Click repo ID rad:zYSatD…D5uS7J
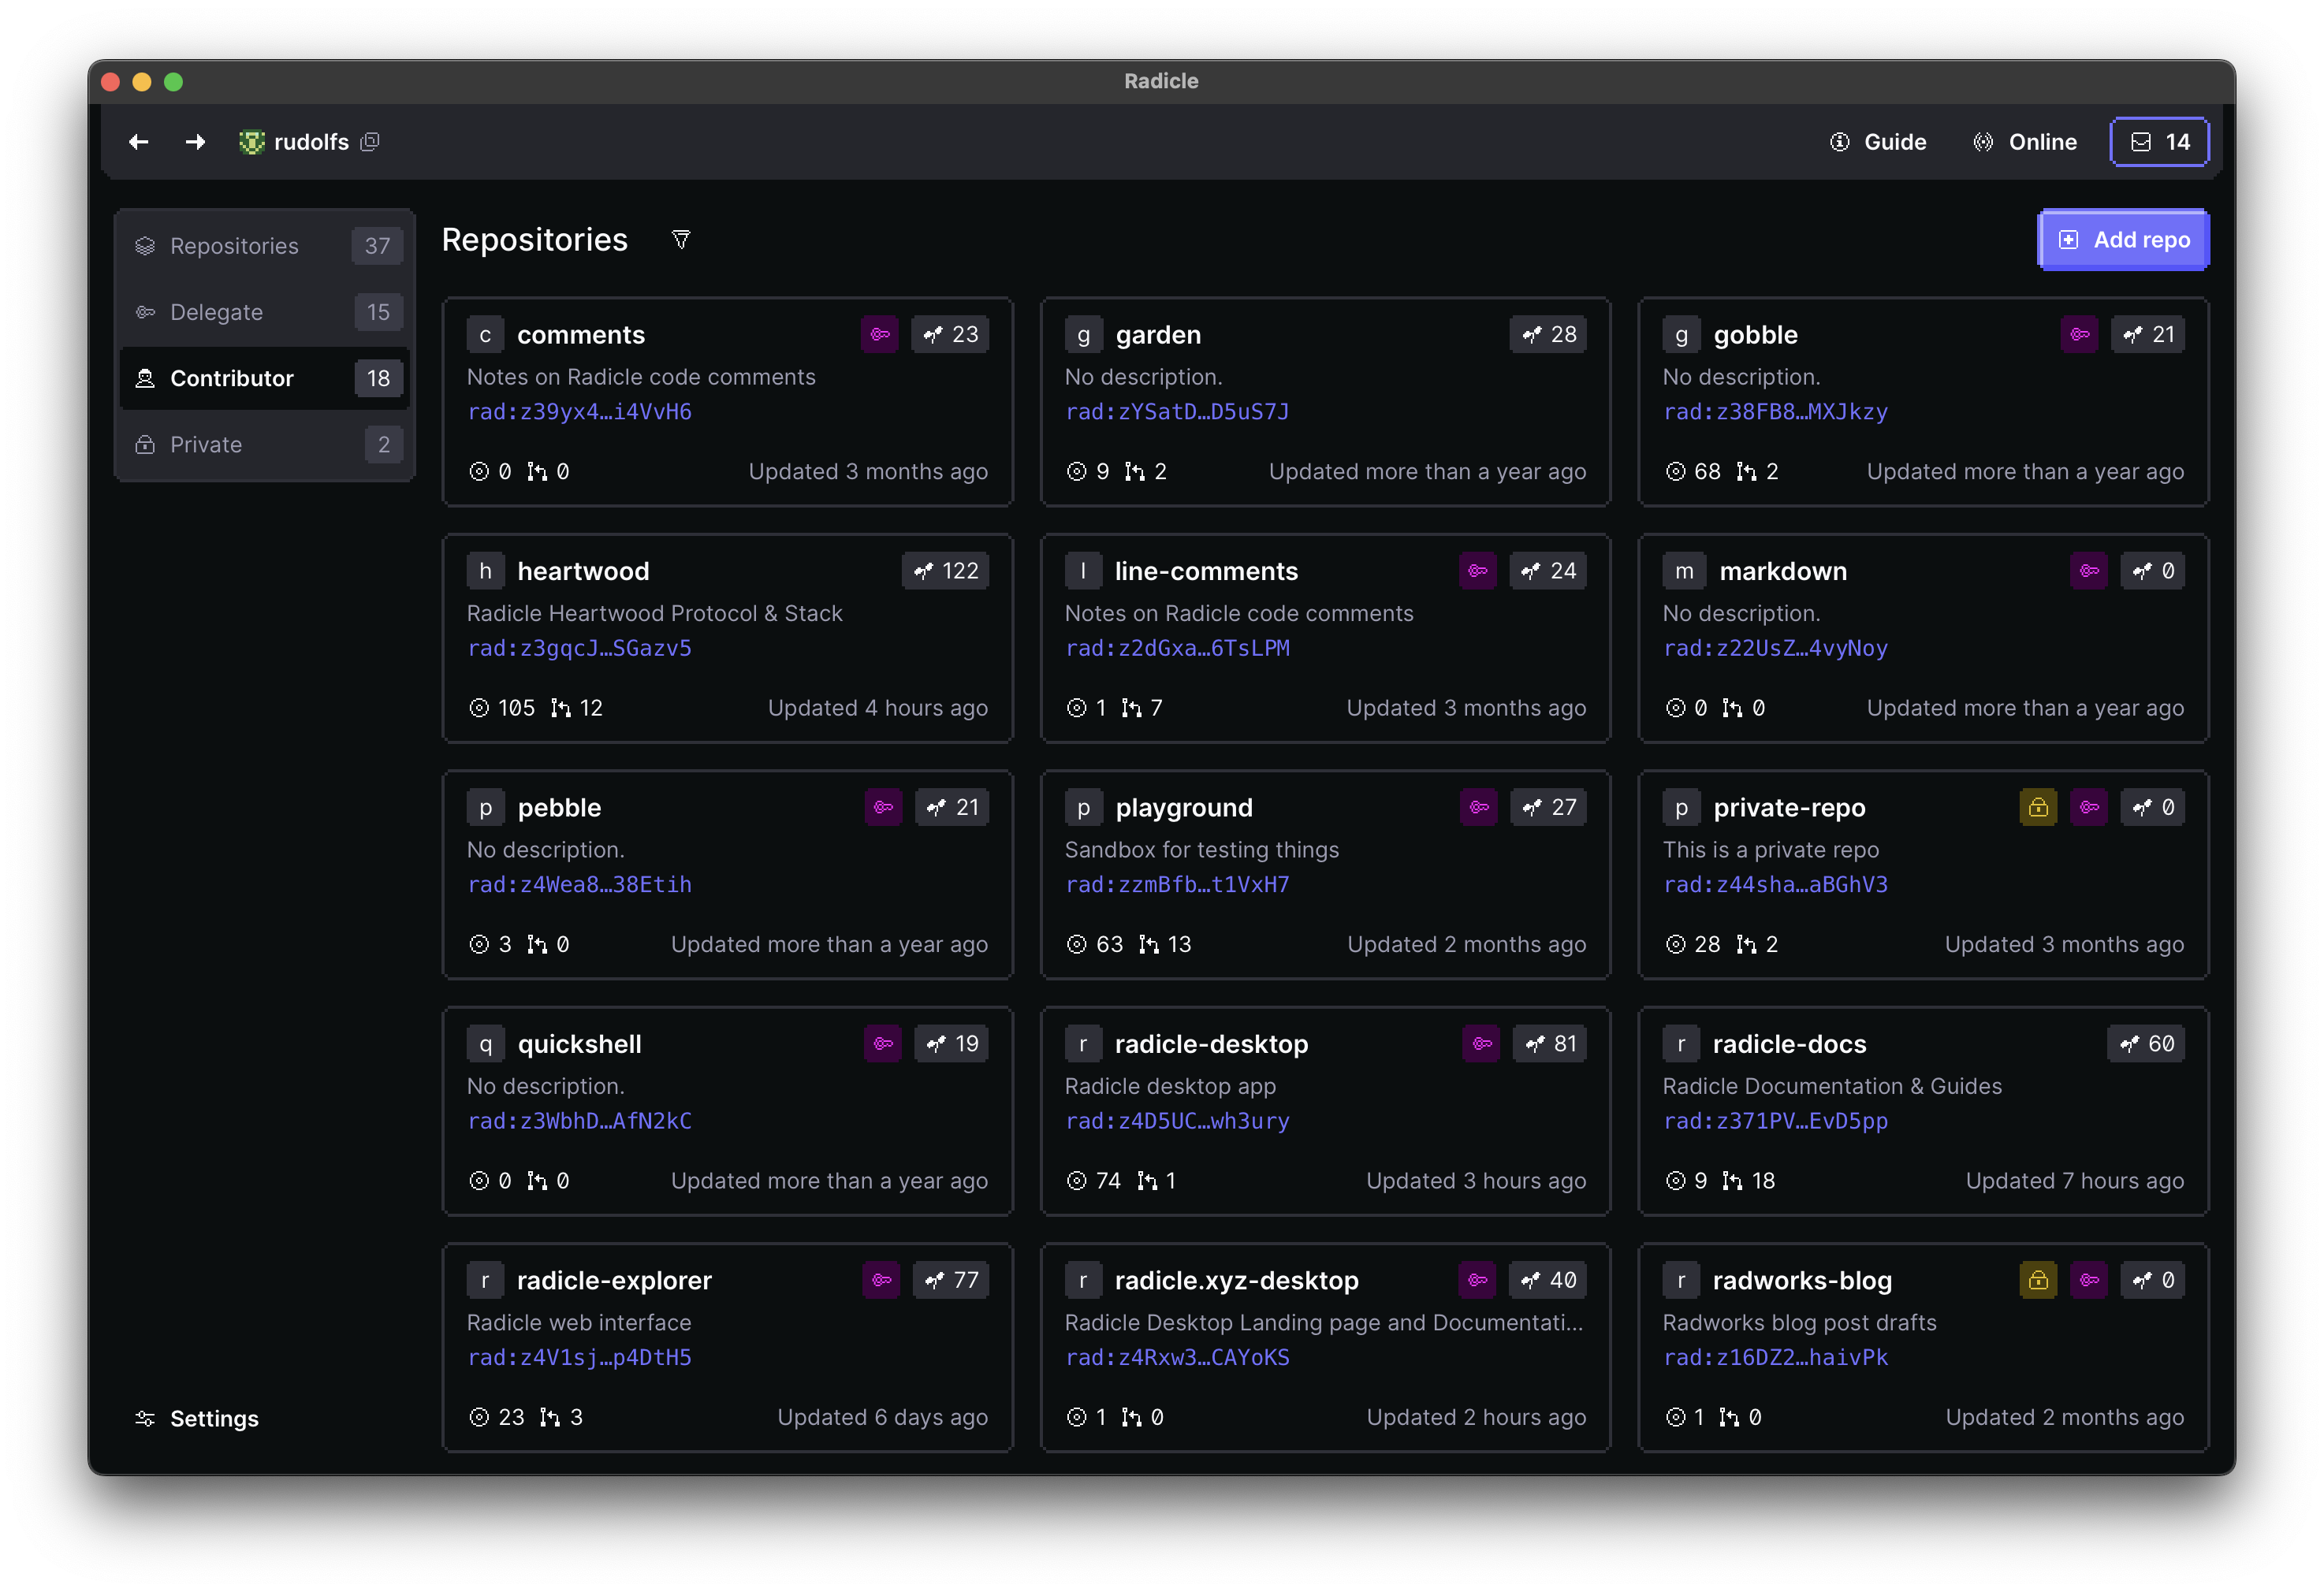Viewport: 2324px width, 1592px height. [1177, 412]
